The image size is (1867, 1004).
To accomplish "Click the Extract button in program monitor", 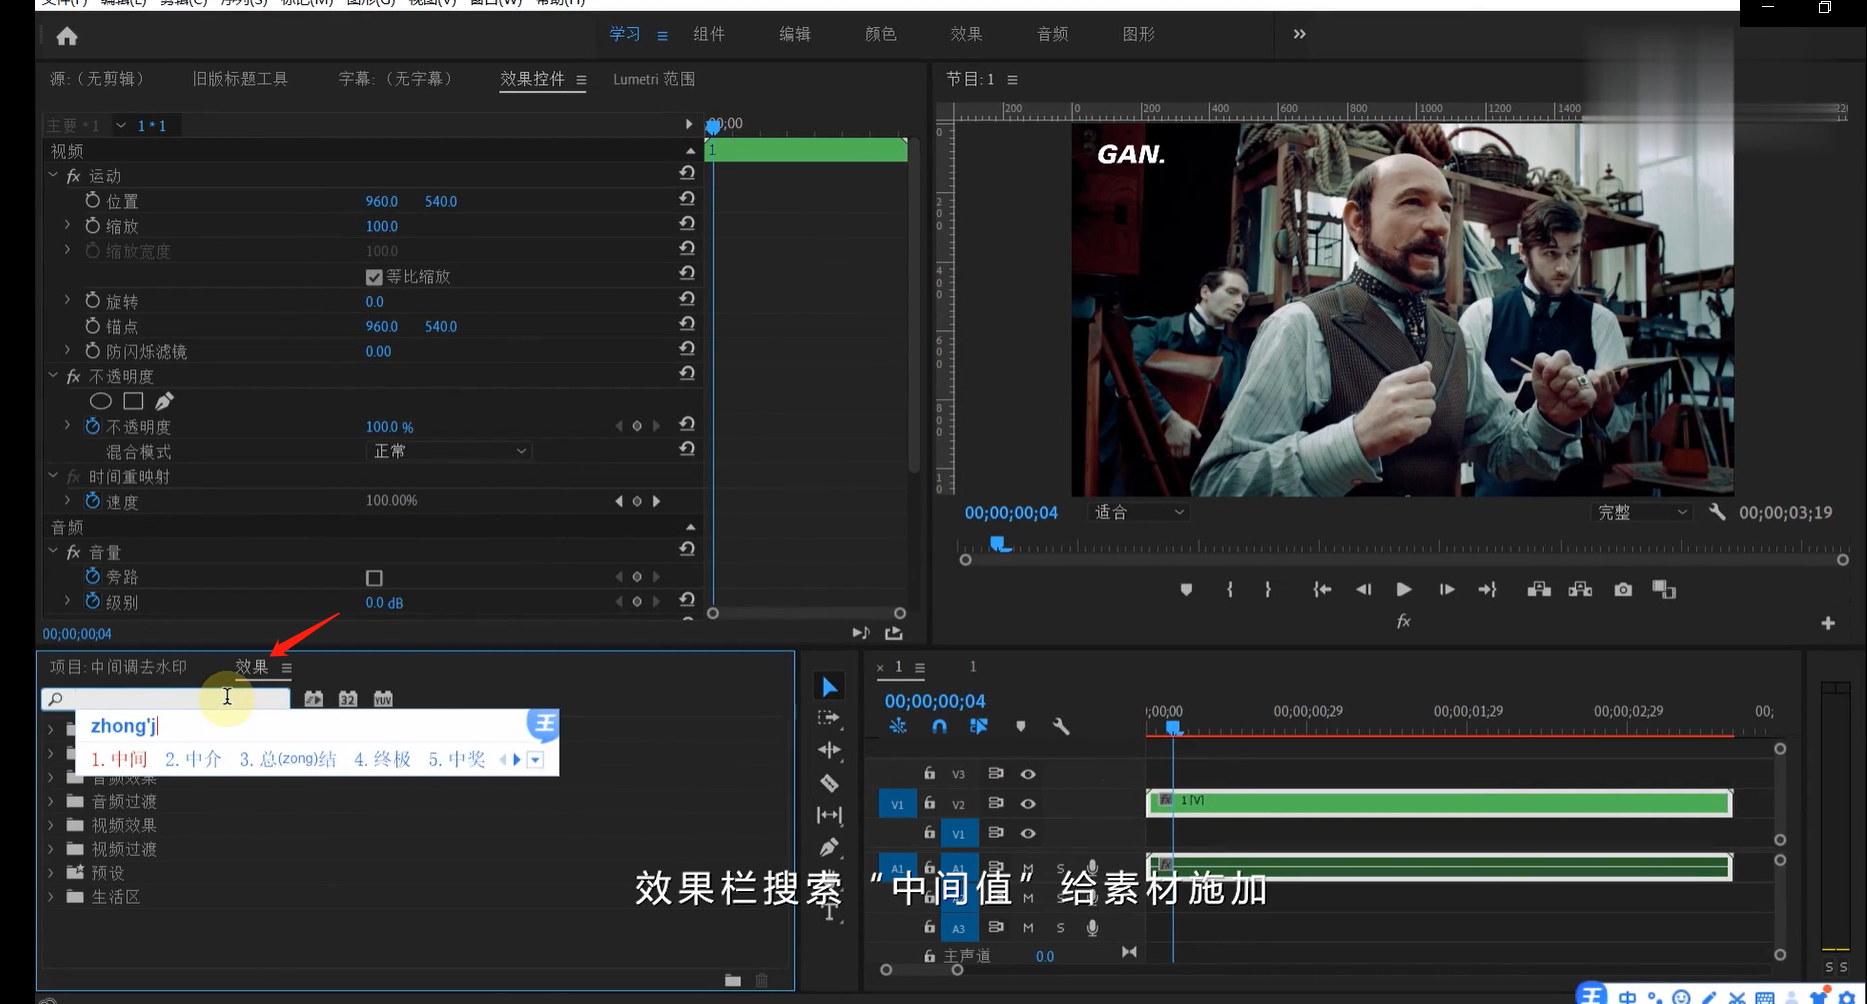I will pos(1580,590).
